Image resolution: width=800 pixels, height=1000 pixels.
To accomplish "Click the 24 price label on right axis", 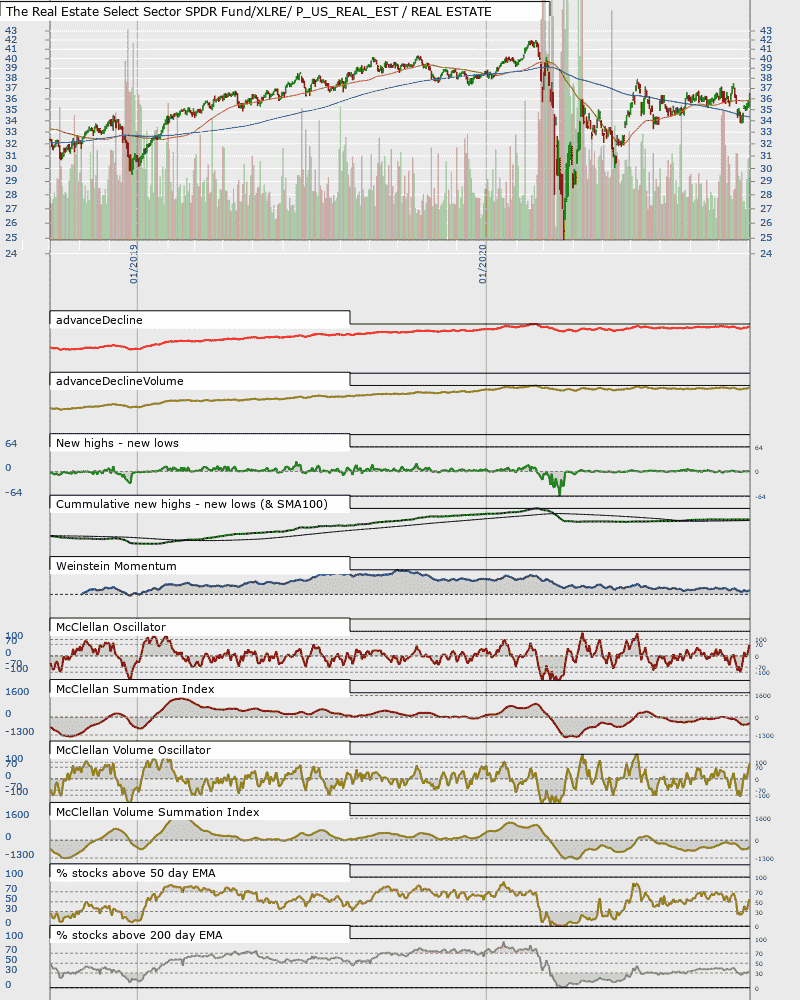I will [x=766, y=253].
